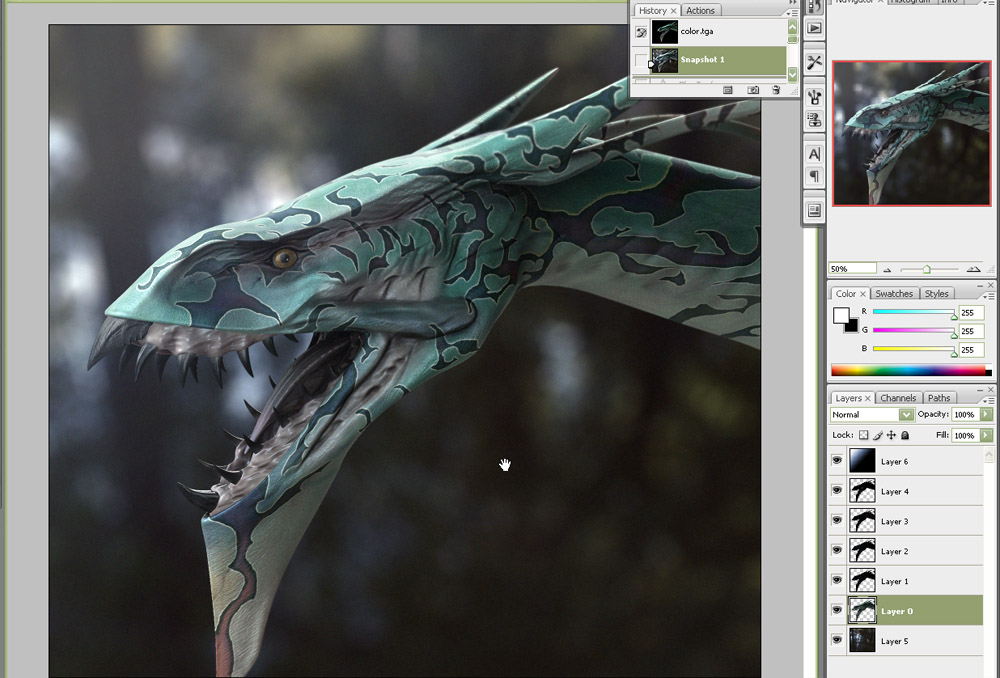
Task: Open the History panel options menu
Action: click(793, 12)
